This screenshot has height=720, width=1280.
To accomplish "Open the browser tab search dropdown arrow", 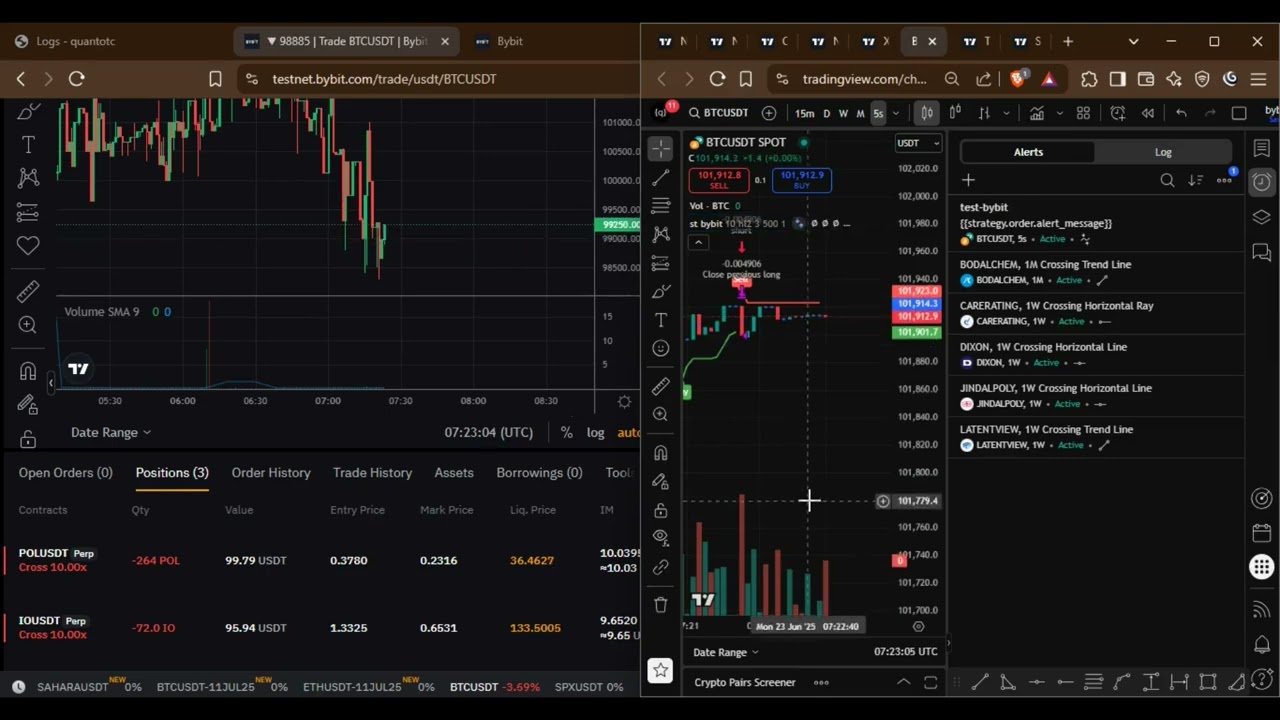I will pyautogui.click(x=1133, y=41).
